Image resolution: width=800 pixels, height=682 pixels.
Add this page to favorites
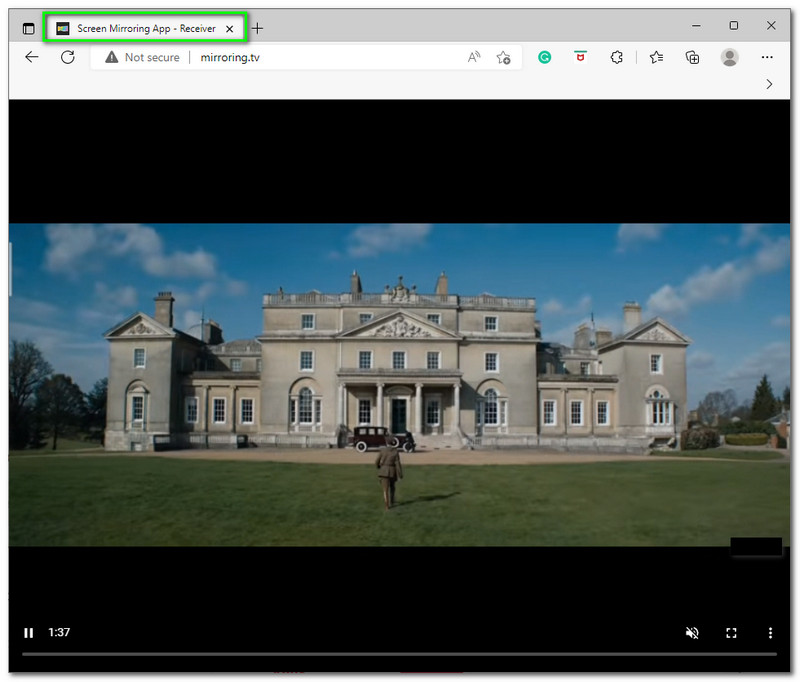[503, 58]
